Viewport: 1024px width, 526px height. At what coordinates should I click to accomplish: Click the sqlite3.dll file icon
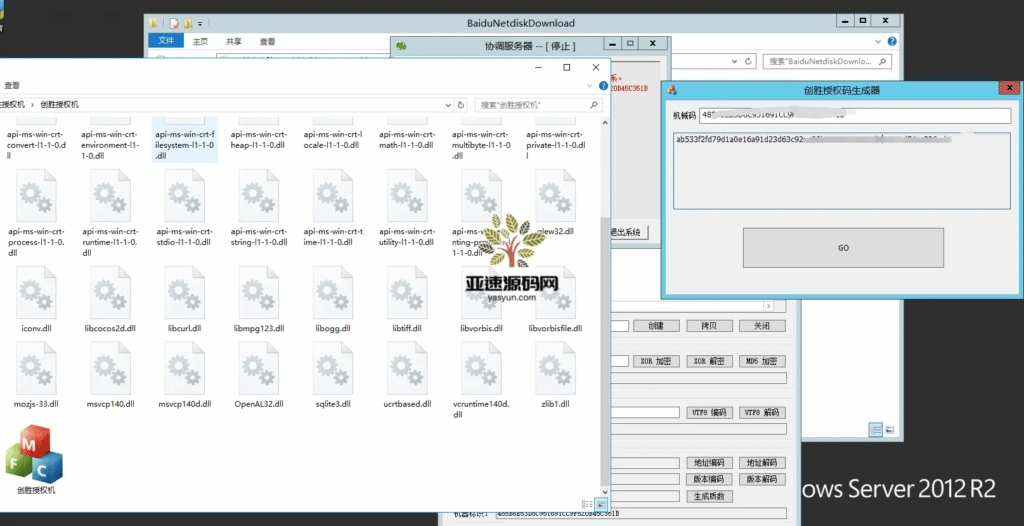pos(333,371)
